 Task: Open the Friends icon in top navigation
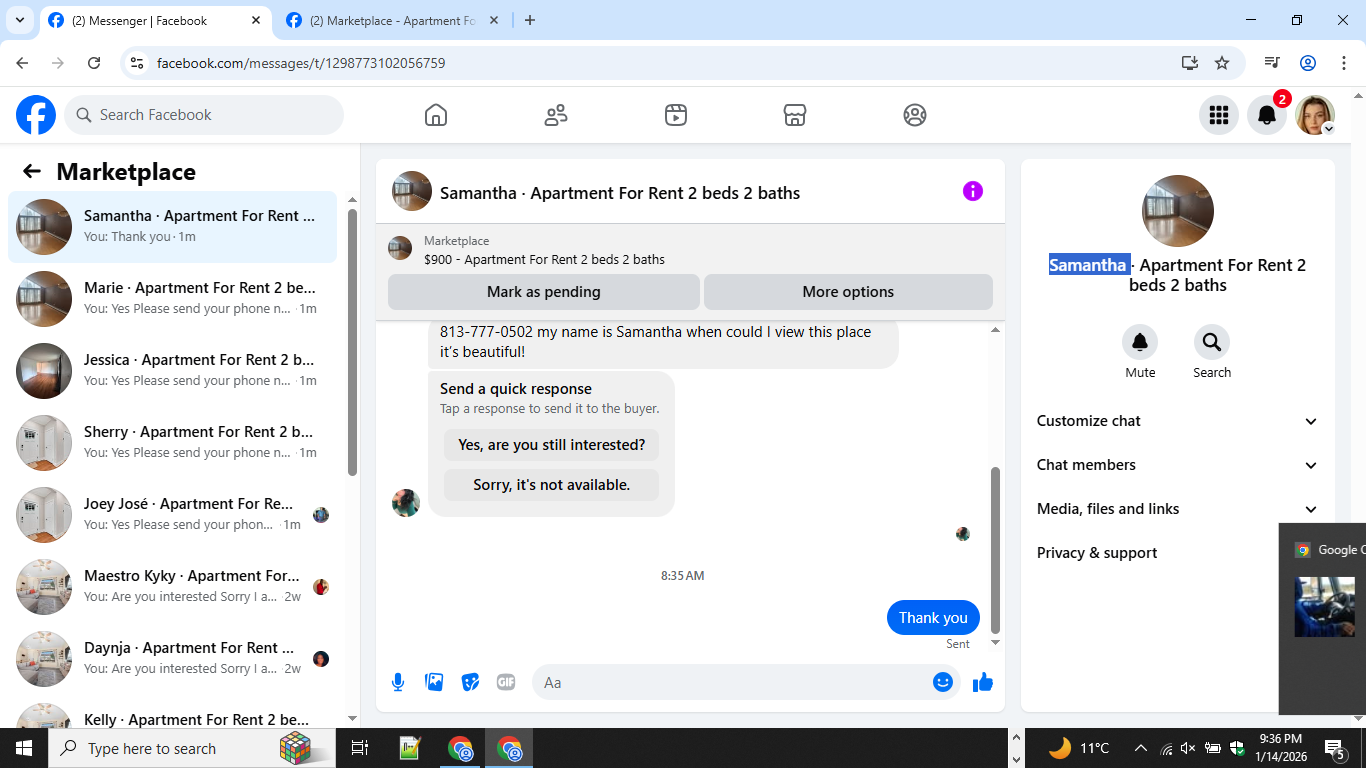[556, 115]
